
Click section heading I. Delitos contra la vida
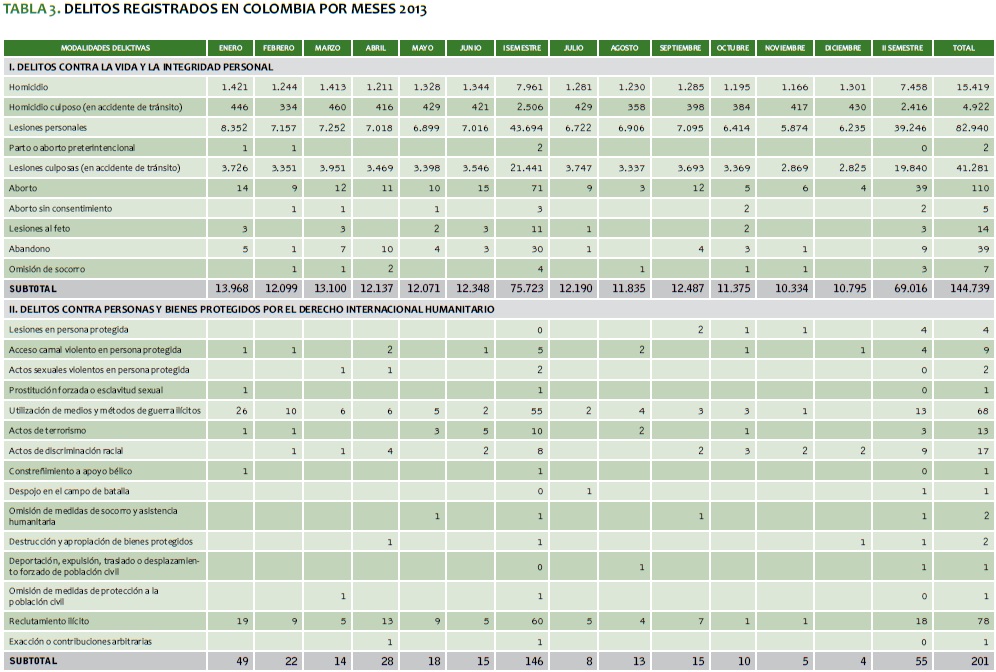[140, 67]
